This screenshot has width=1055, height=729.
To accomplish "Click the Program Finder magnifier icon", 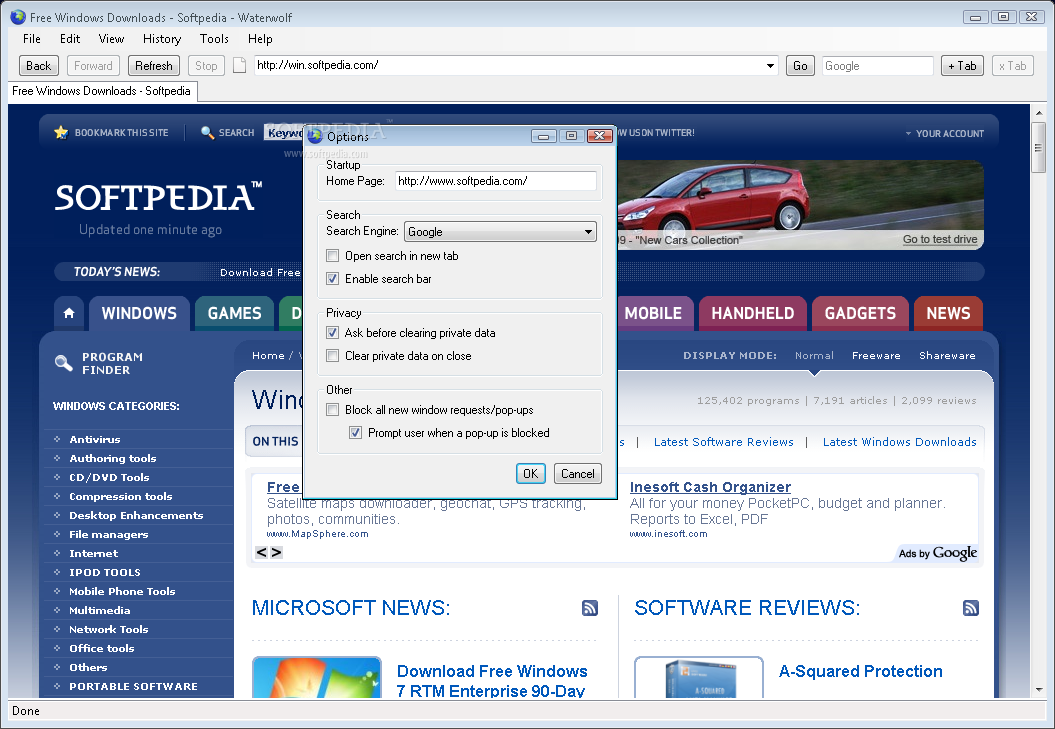I will [63, 363].
